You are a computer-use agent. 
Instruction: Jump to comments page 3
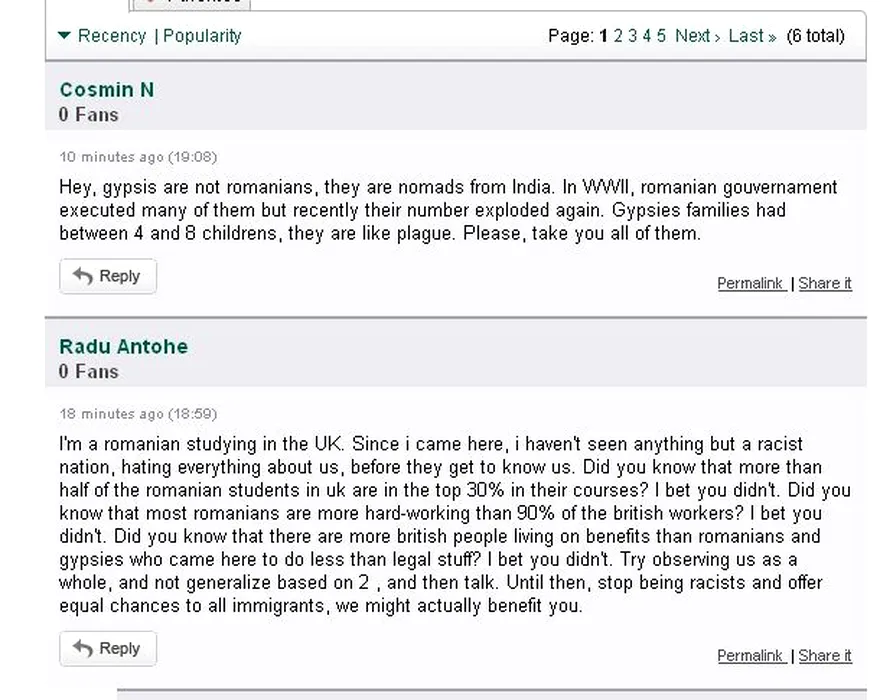point(633,36)
